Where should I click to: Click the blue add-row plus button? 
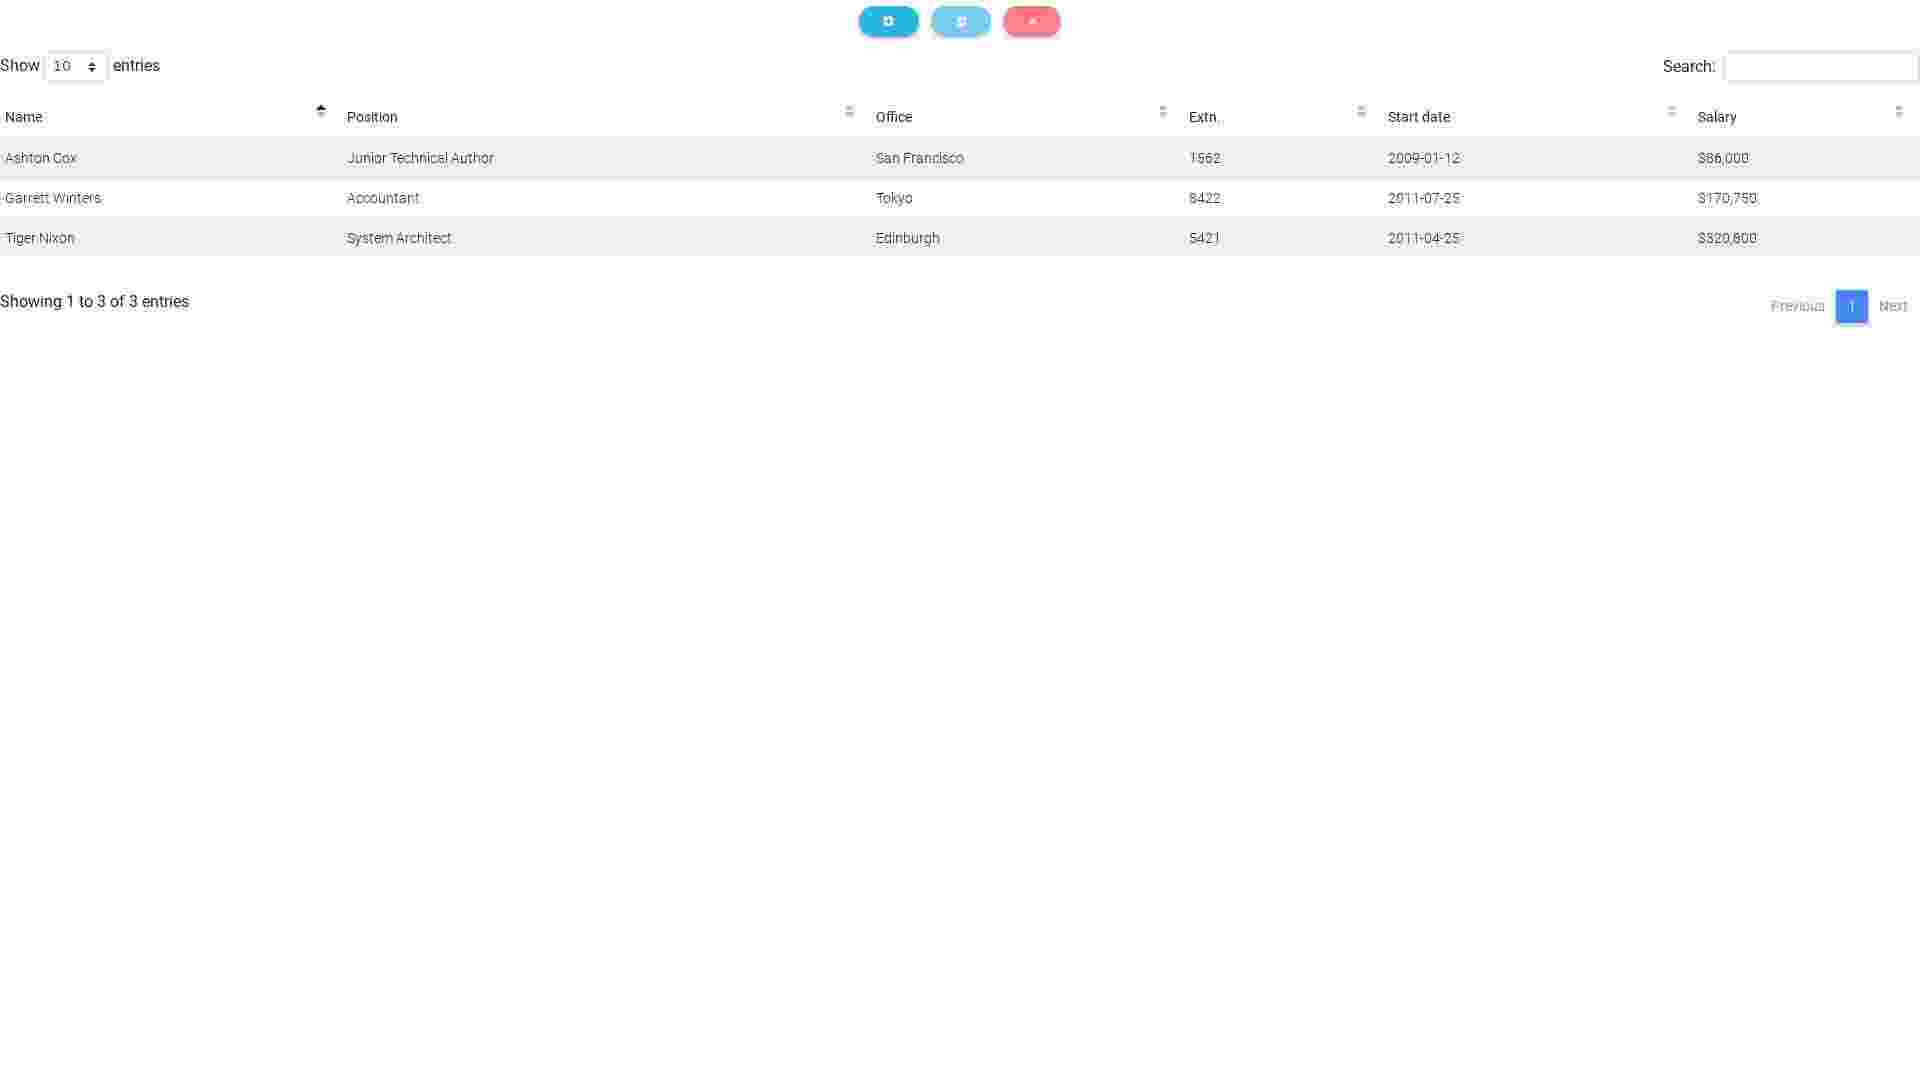pyautogui.click(x=888, y=21)
